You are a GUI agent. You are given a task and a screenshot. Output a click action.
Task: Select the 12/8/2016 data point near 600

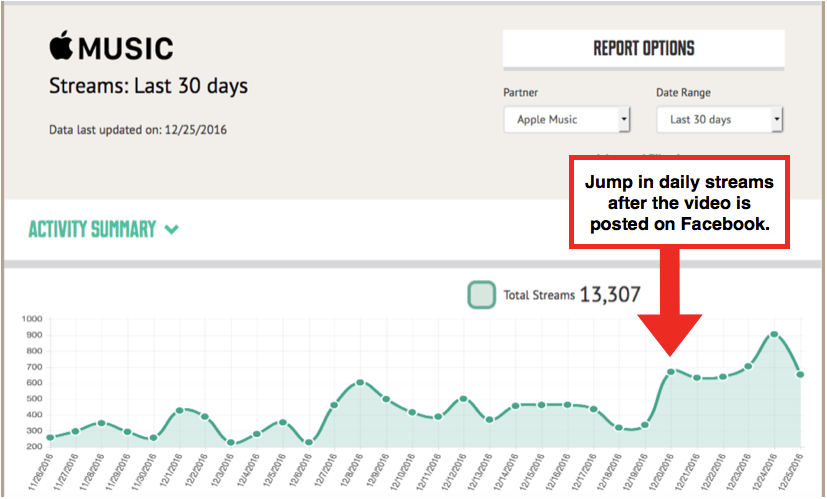[360, 382]
